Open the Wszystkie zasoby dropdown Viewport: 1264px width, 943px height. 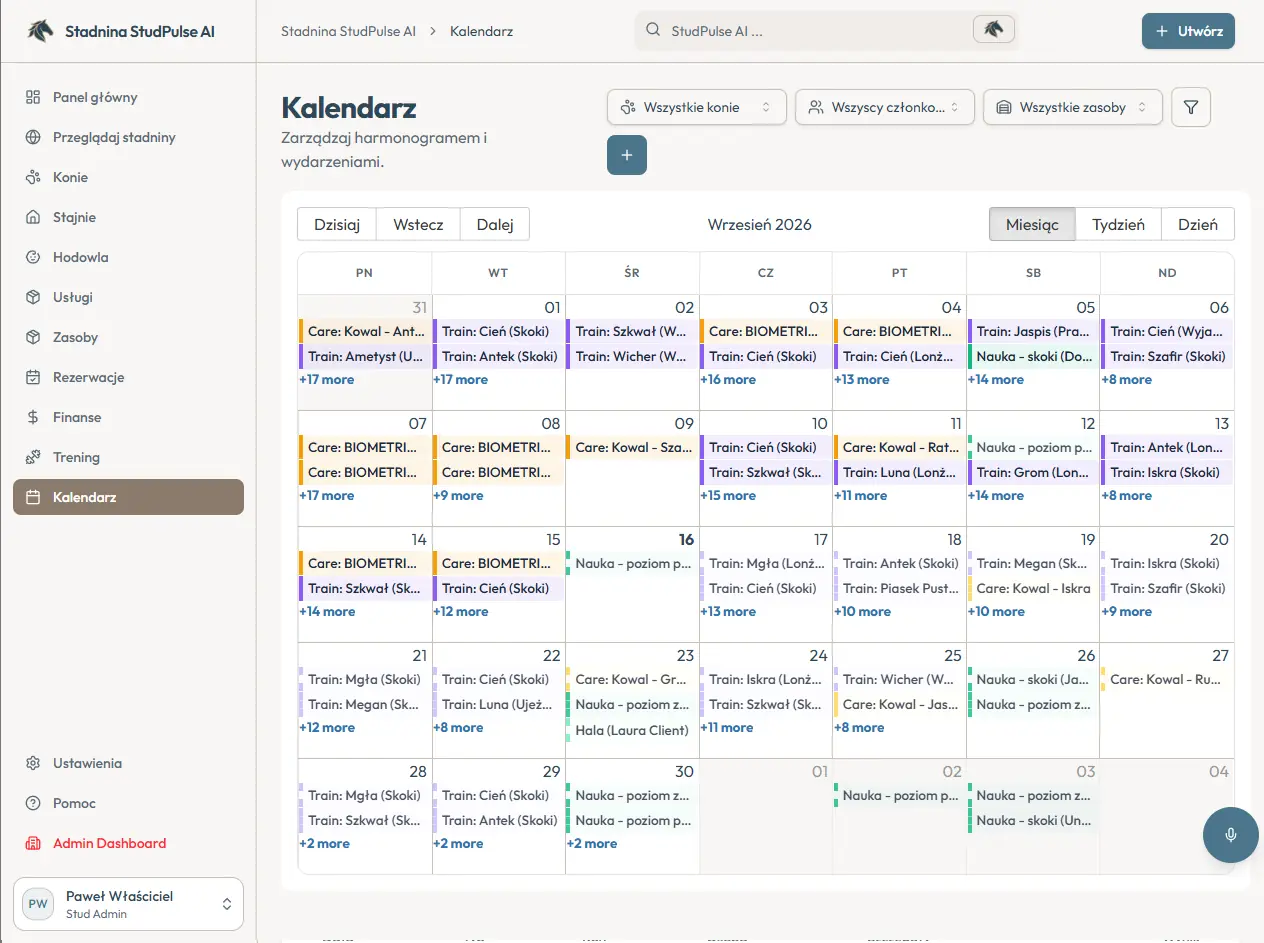[1073, 107]
